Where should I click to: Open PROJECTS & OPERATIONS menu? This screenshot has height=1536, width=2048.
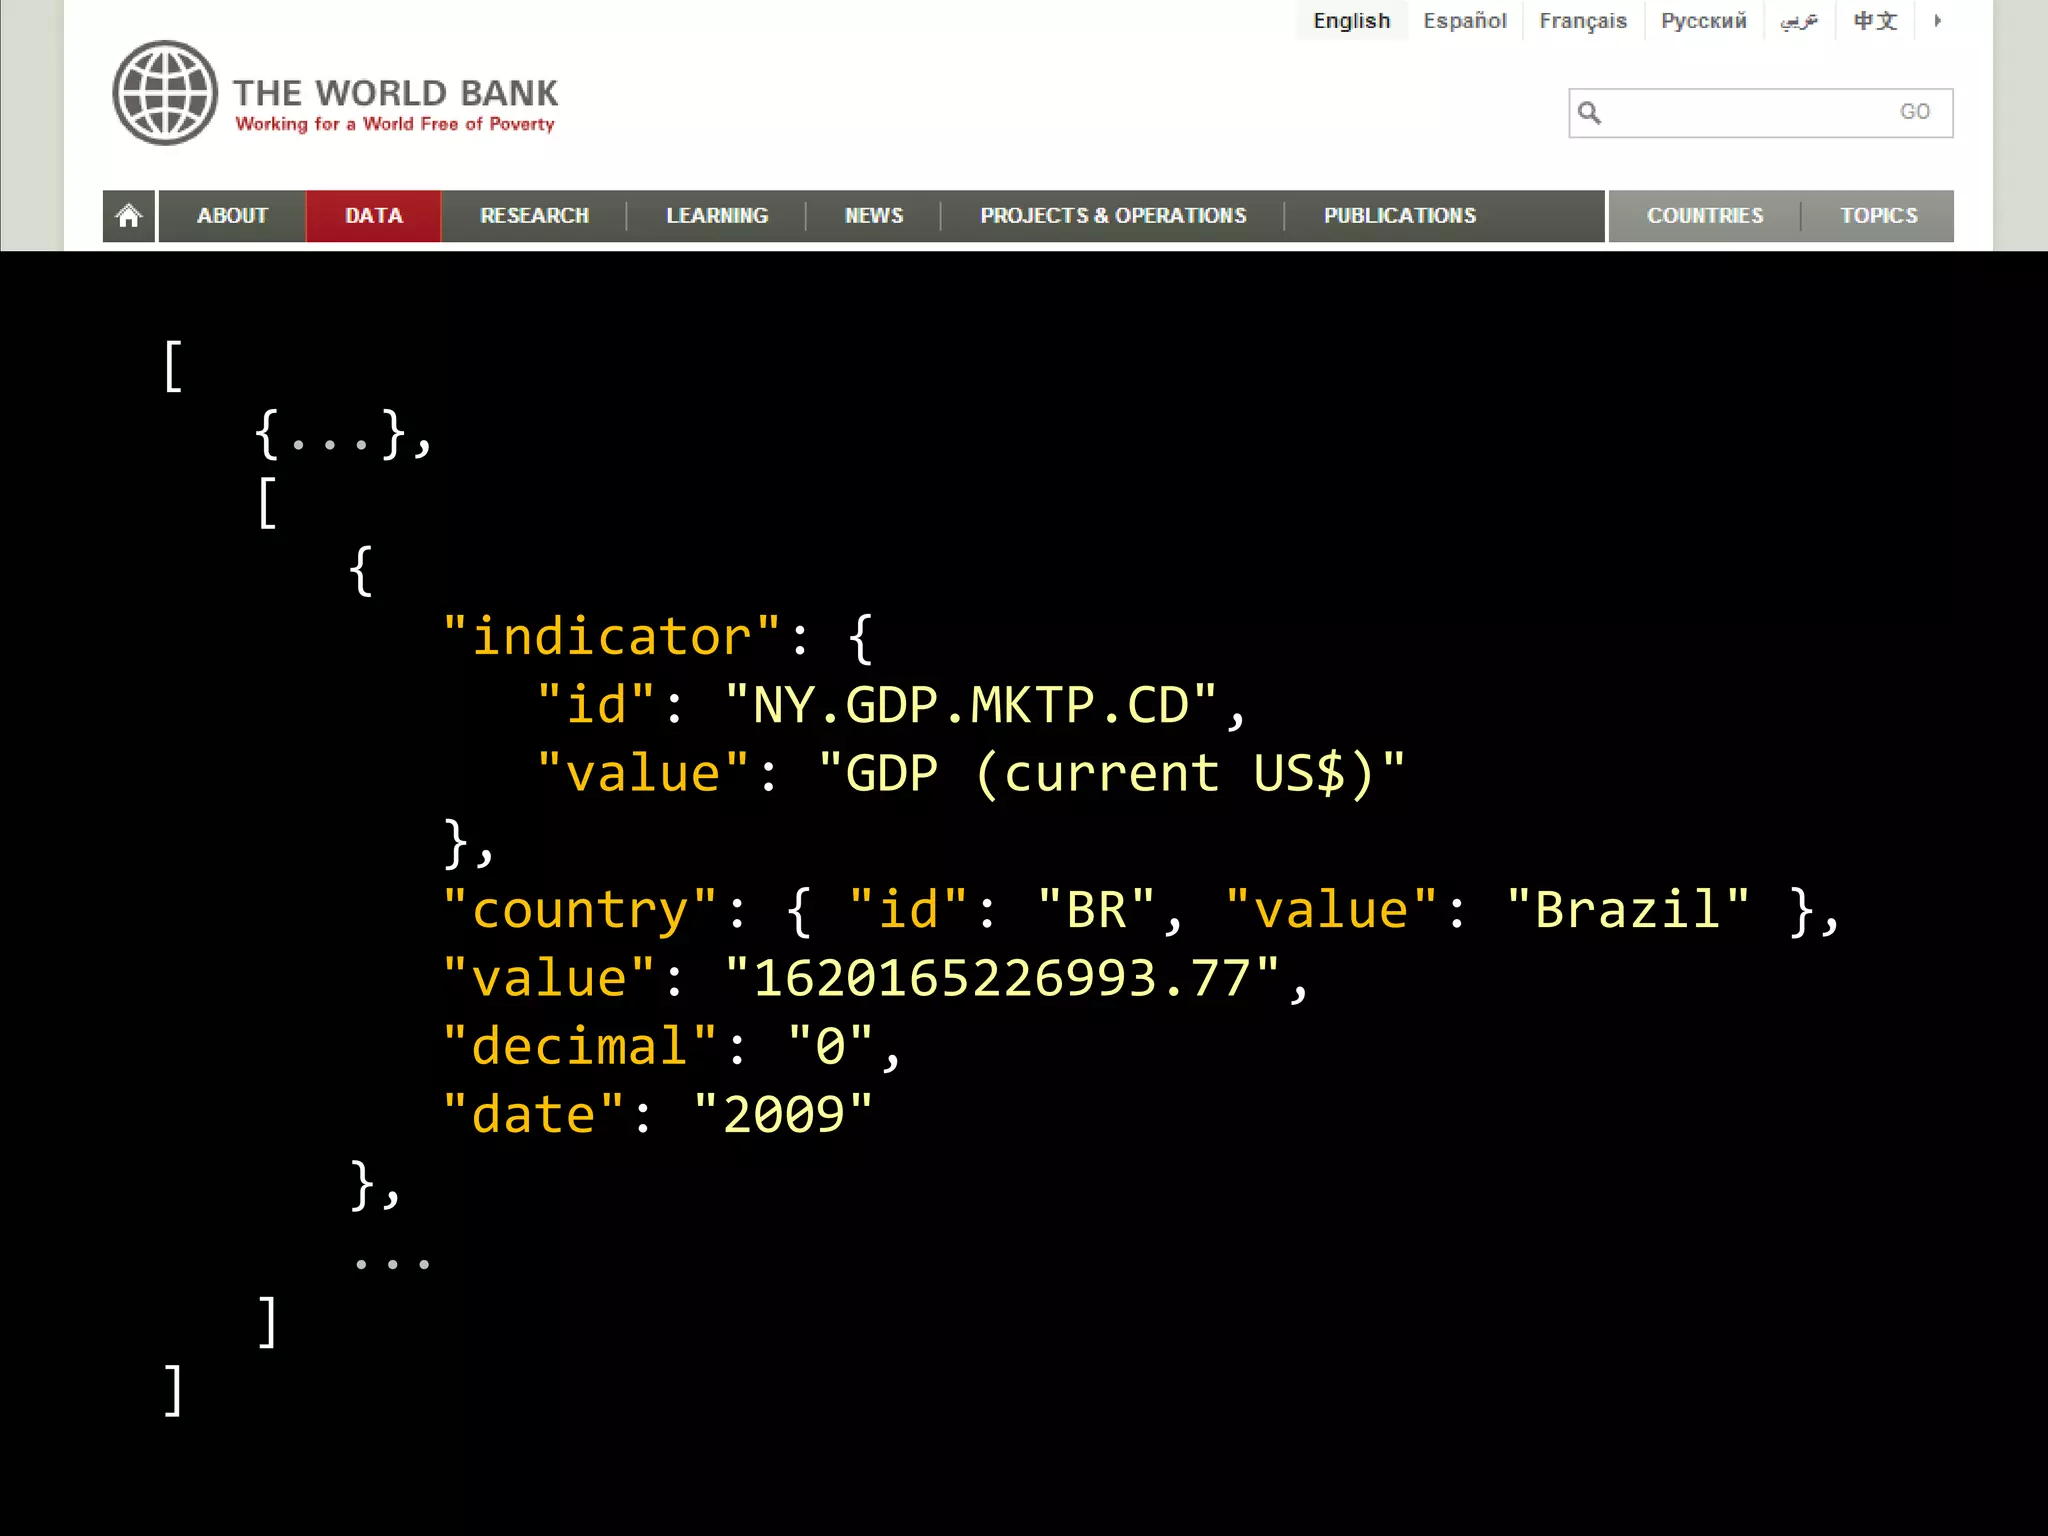(x=1113, y=215)
